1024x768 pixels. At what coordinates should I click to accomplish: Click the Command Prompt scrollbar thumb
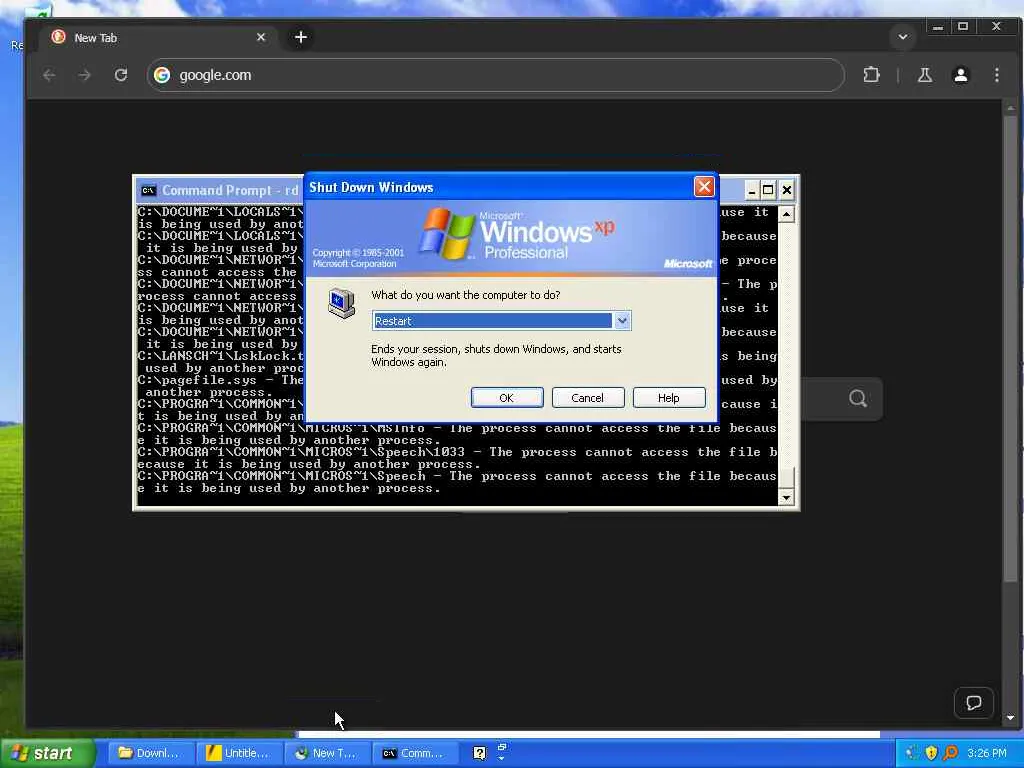786,478
